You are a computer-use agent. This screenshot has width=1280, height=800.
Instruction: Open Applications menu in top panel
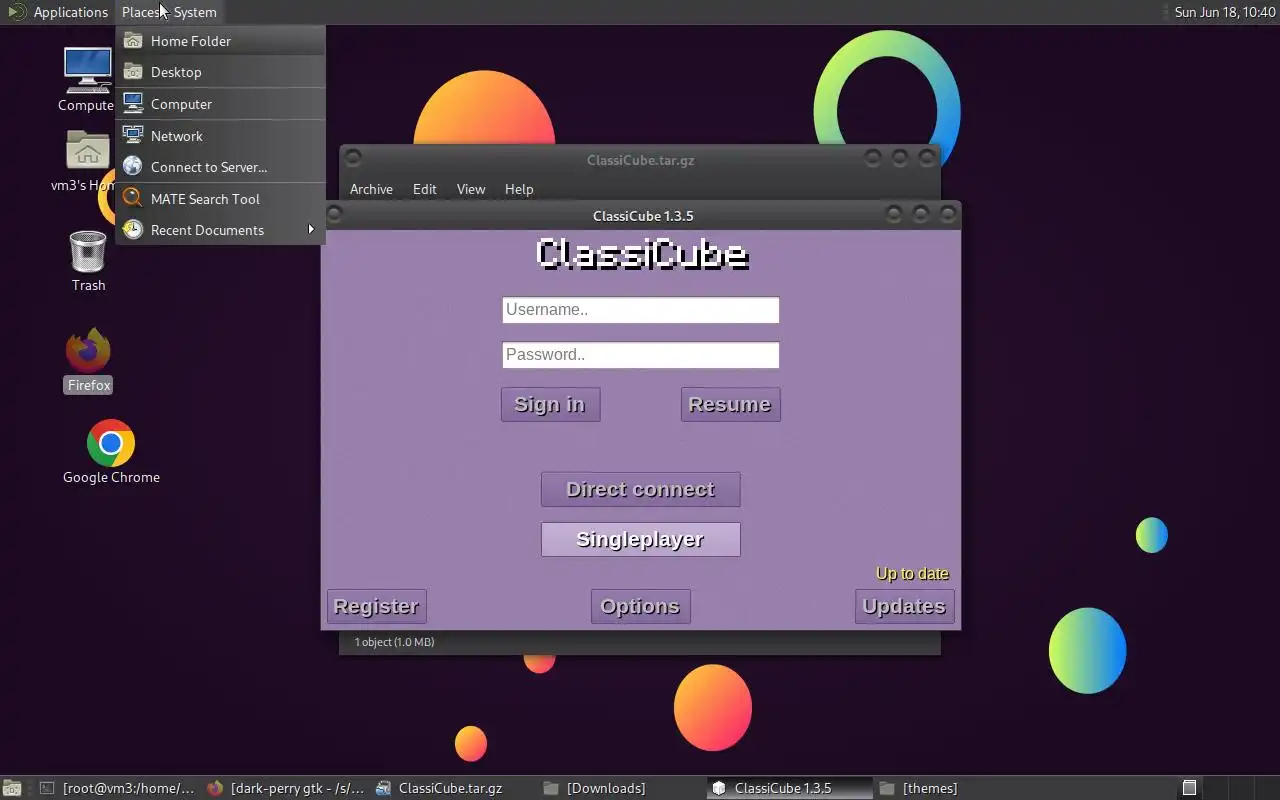[70, 12]
